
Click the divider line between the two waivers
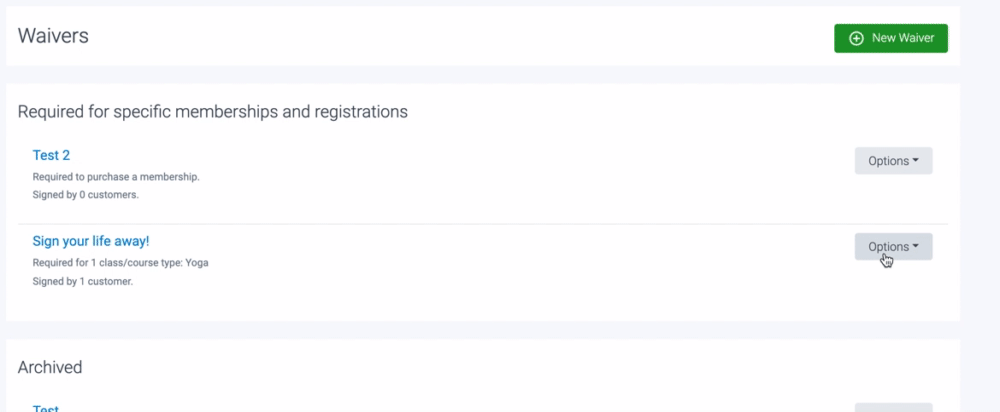point(480,224)
